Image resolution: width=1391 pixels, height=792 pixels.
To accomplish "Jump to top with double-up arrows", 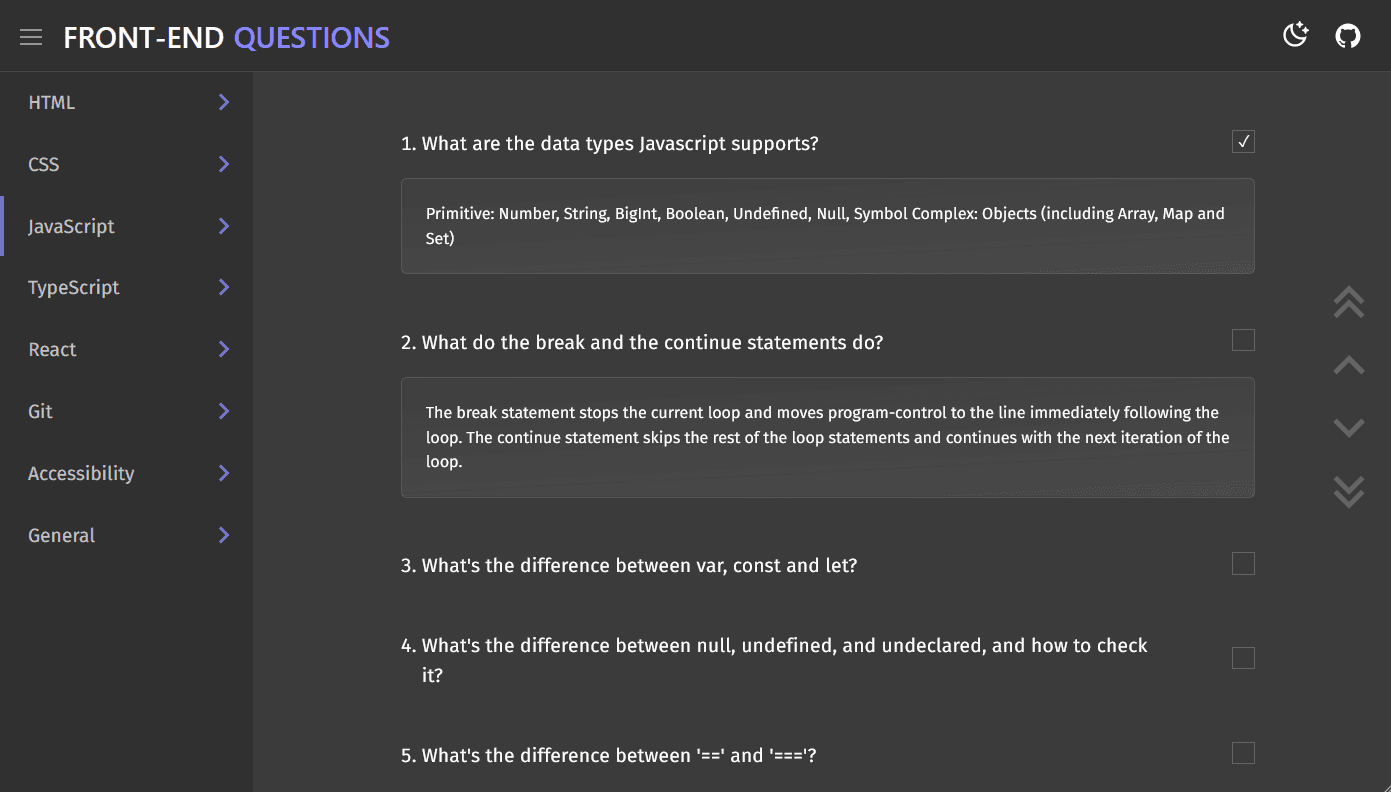I will 1348,302.
